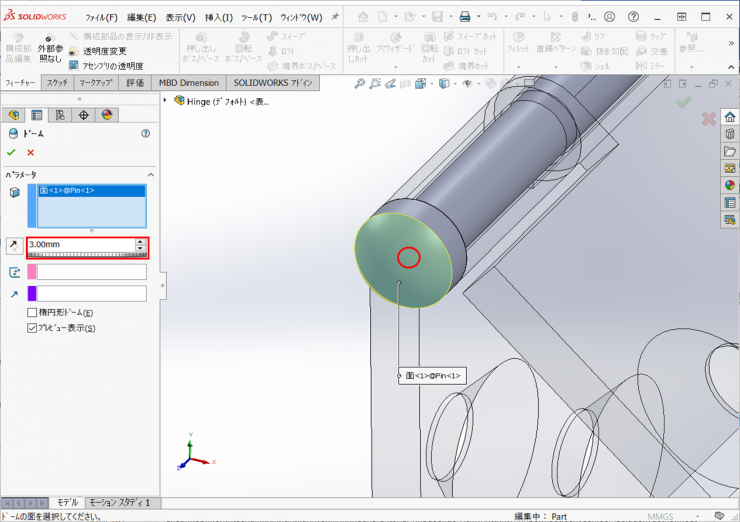Viewport: 740px width, 522px height.
Task: Enable the elliptical dome checkbox
Action: 33,313
